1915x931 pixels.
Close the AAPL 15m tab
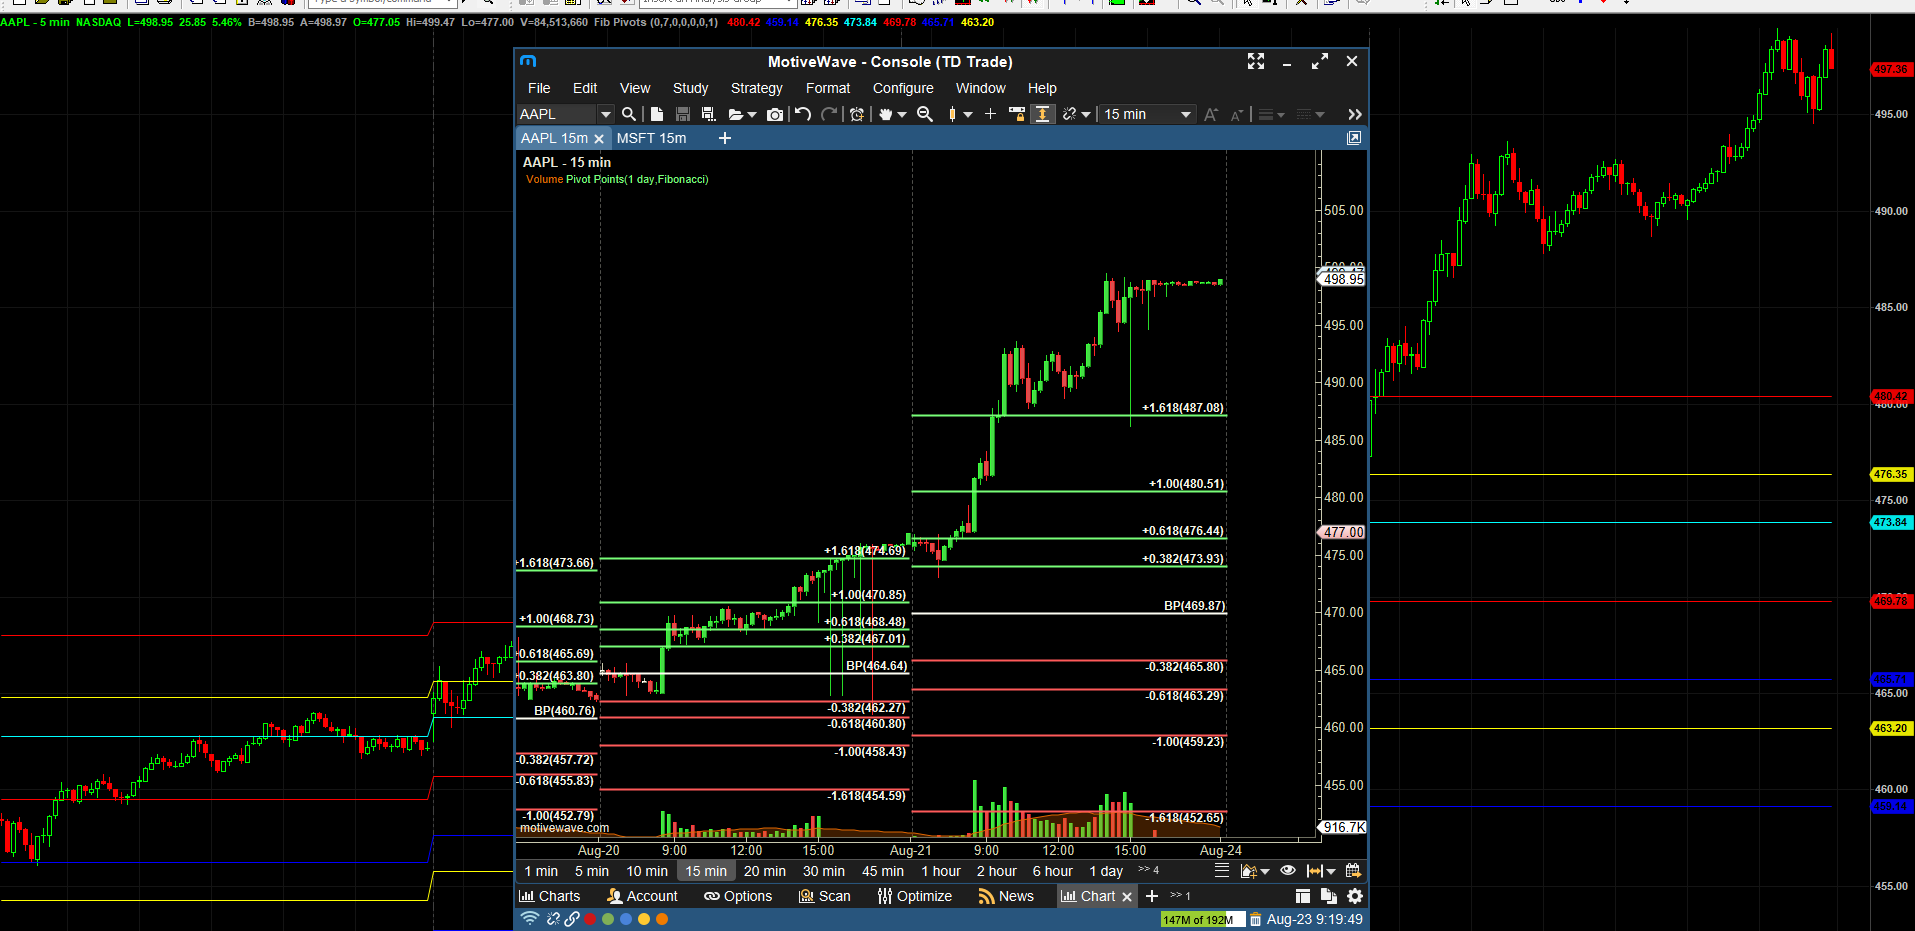(599, 139)
